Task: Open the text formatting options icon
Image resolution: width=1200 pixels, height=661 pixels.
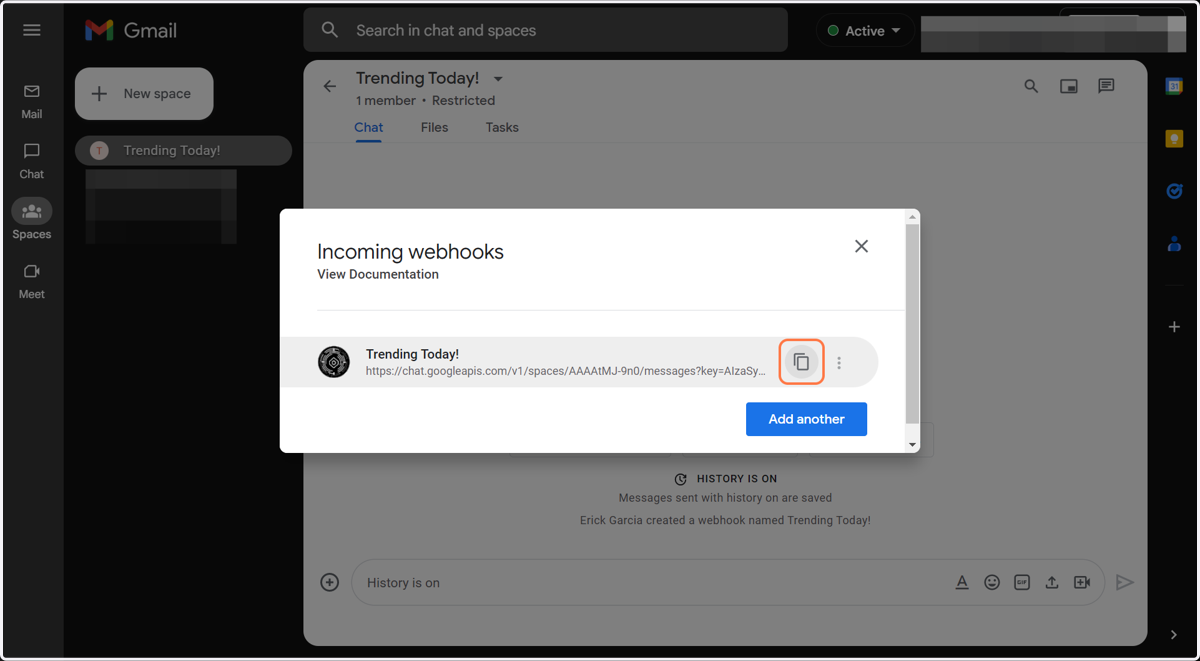Action: pos(962,582)
